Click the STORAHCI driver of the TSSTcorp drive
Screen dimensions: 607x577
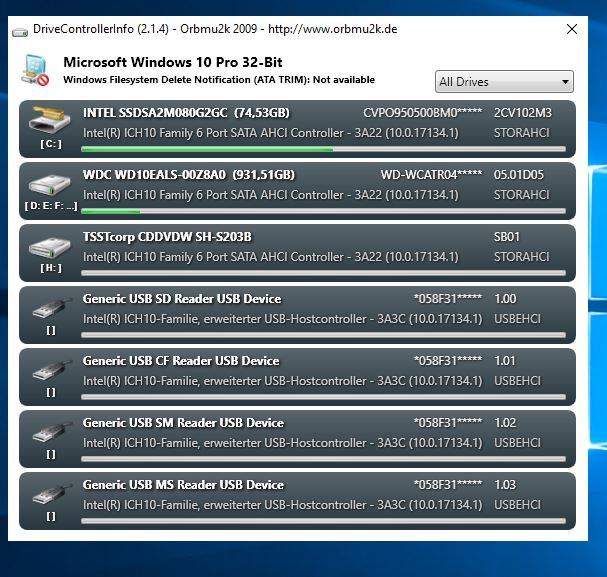point(521,257)
